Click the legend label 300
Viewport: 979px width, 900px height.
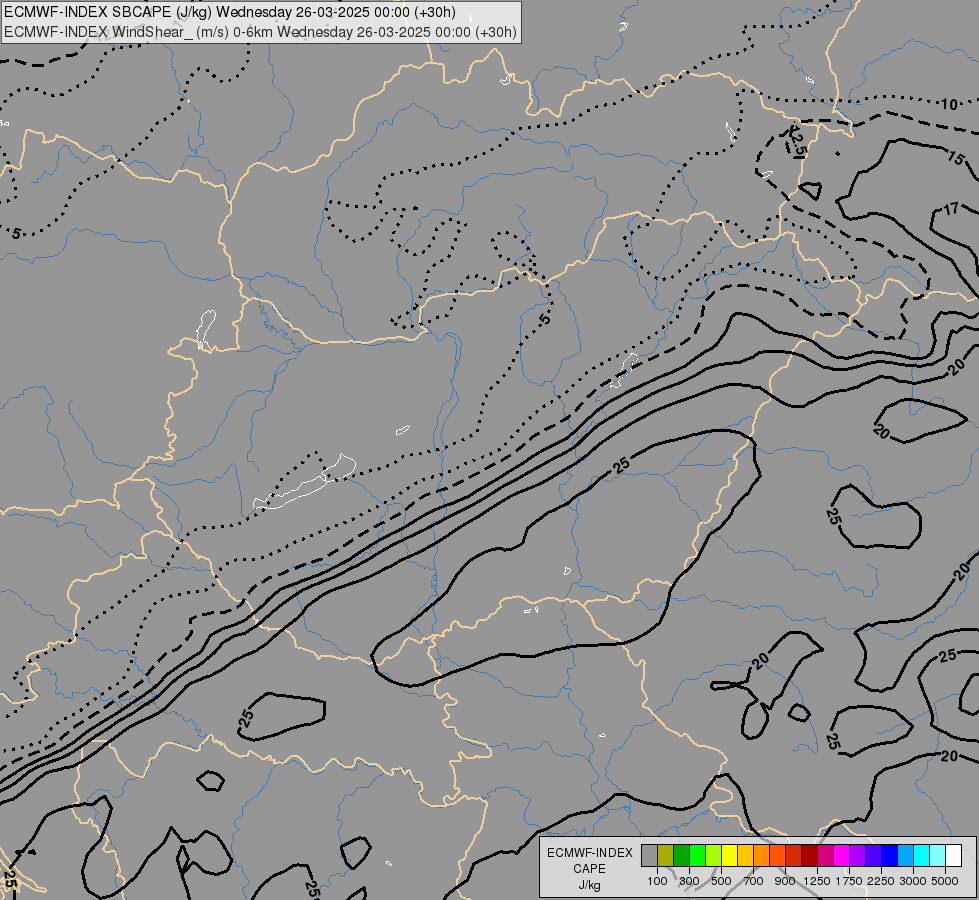click(689, 881)
